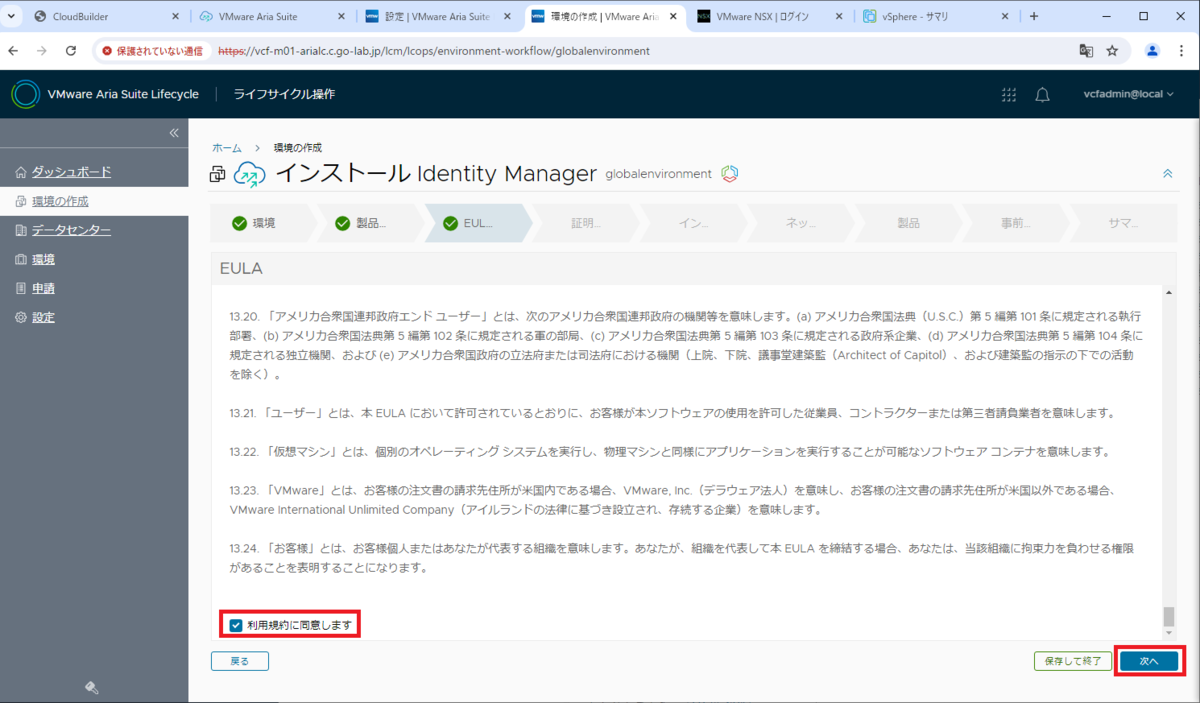Collapse the sidebar with double-chevron icon
The width and height of the screenshot is (1200, 703).
(x=173, y=133)
